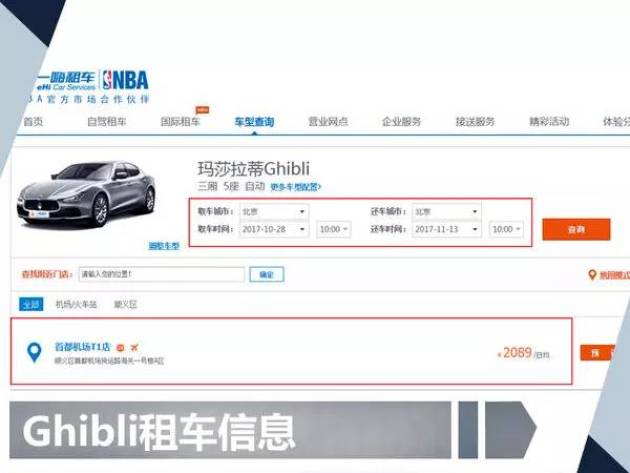Click the NBA partner logo

(130, 81)
